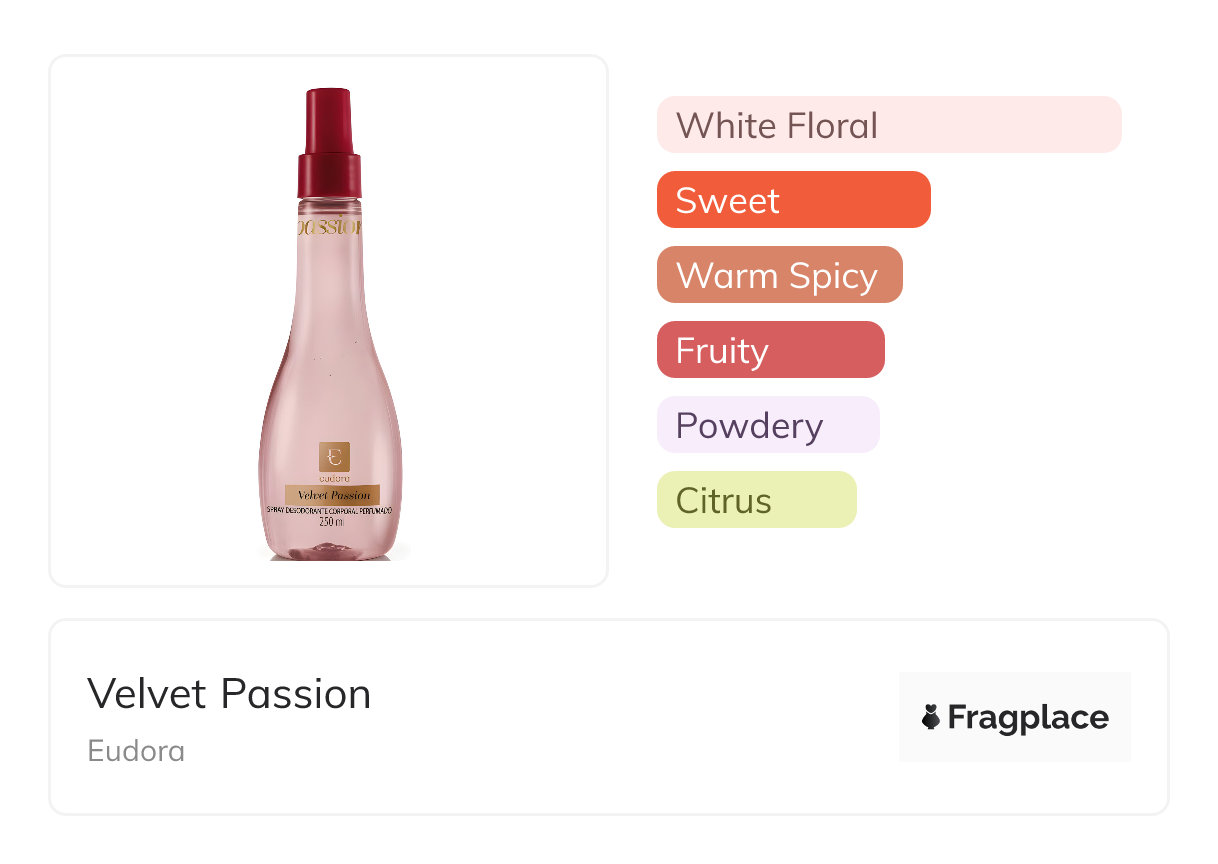Select the White Floral accord bar
Viewport: 1218px width, 864px height.
pos(889,125)
